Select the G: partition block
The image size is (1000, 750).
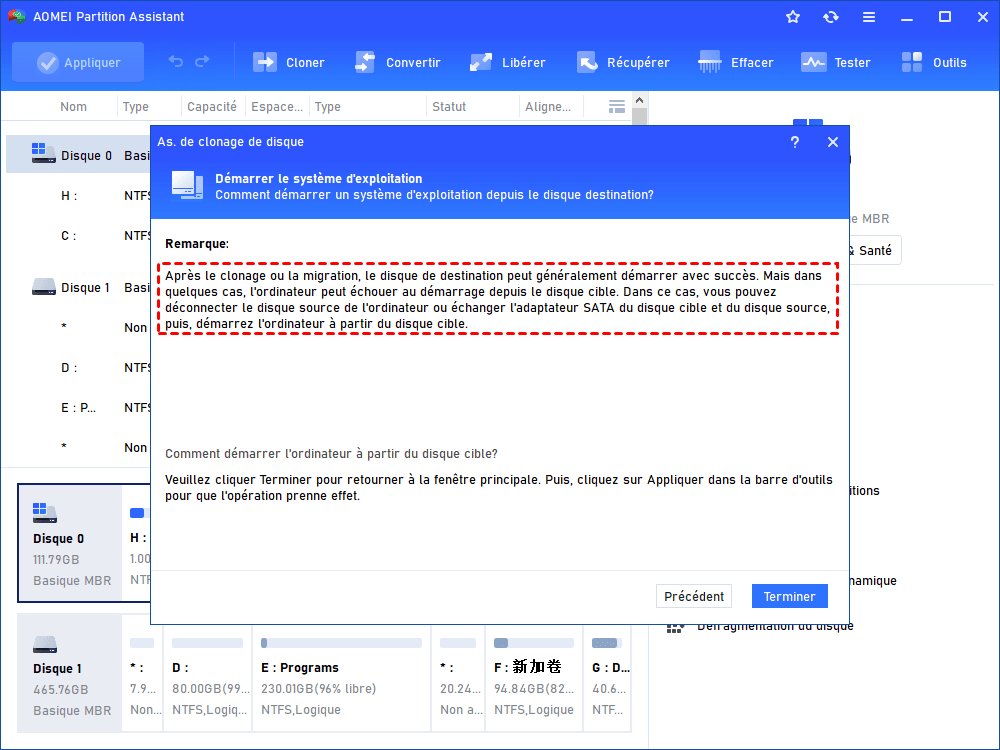pyautogui.click(x=608, y=678)
